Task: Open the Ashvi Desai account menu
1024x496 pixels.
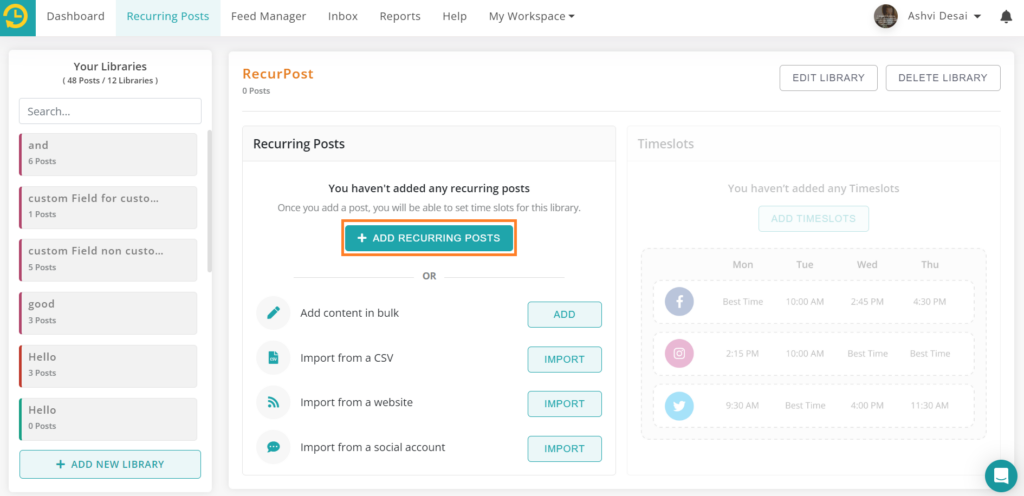Action: pyautogui.click(x=944, y=16)
